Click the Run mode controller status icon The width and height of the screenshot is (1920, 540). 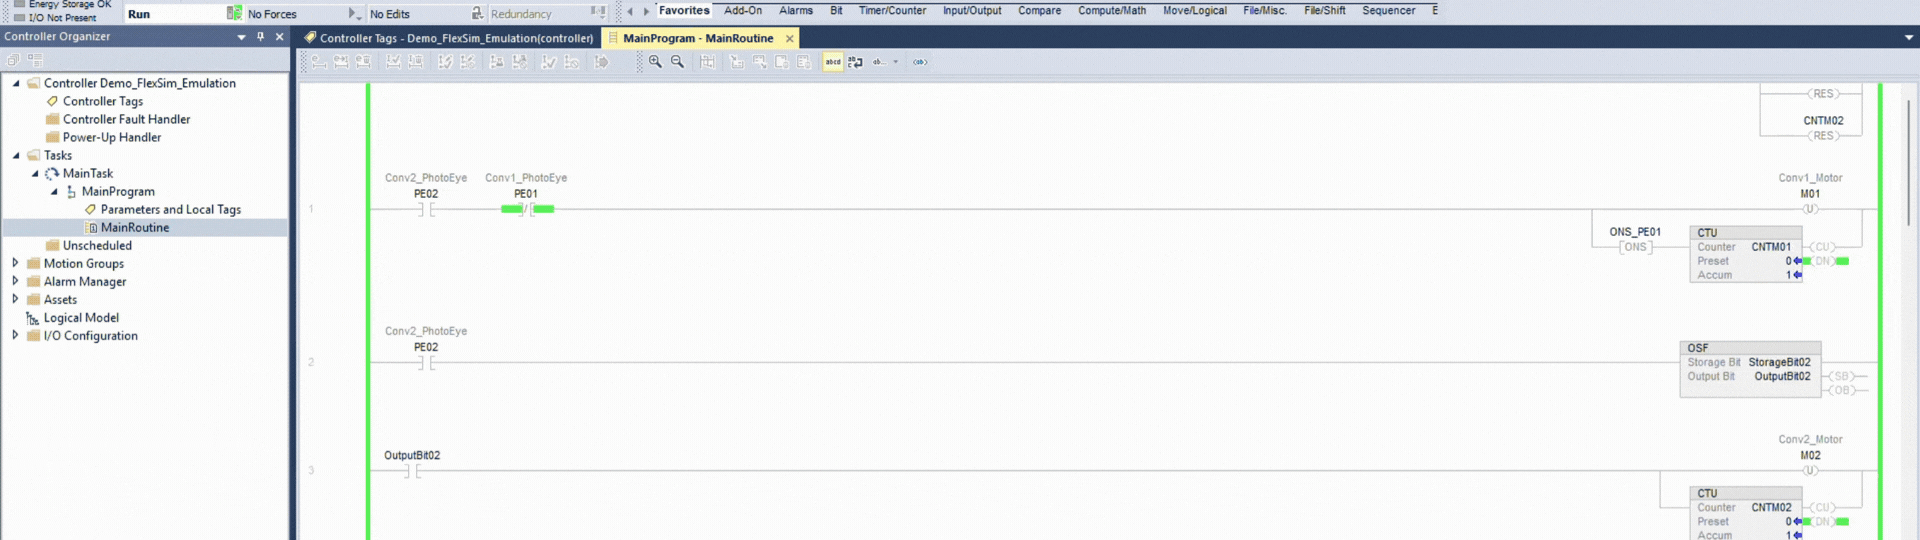coord(234,13)
